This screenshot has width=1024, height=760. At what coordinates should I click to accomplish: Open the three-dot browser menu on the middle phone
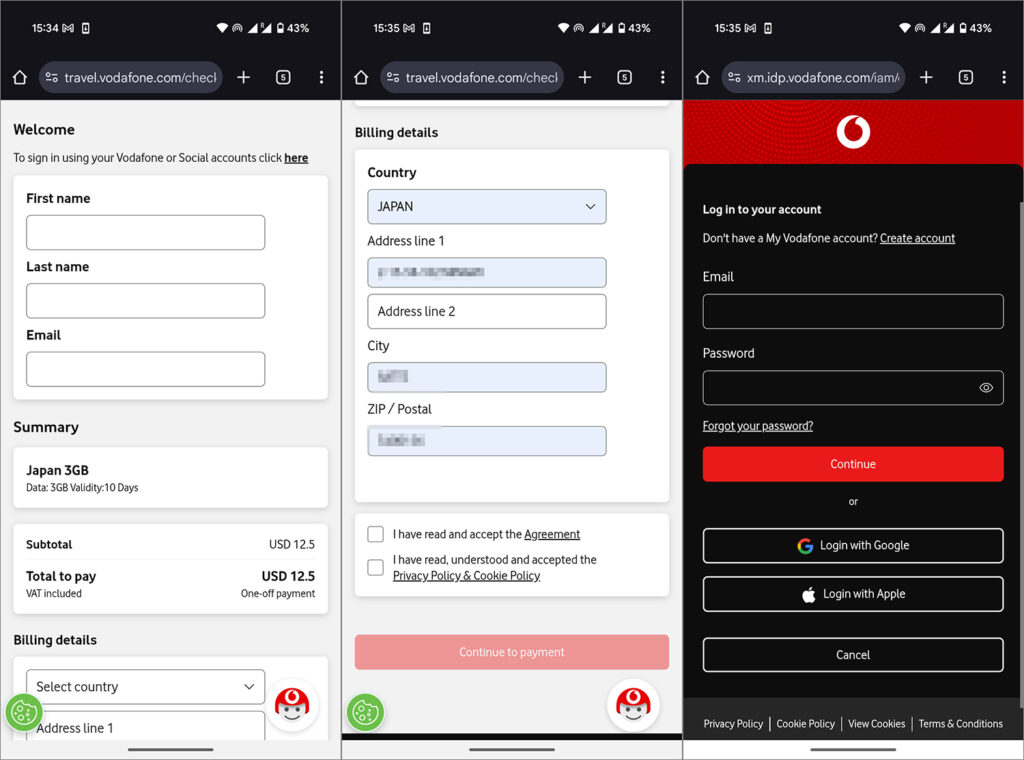[663, 78]
